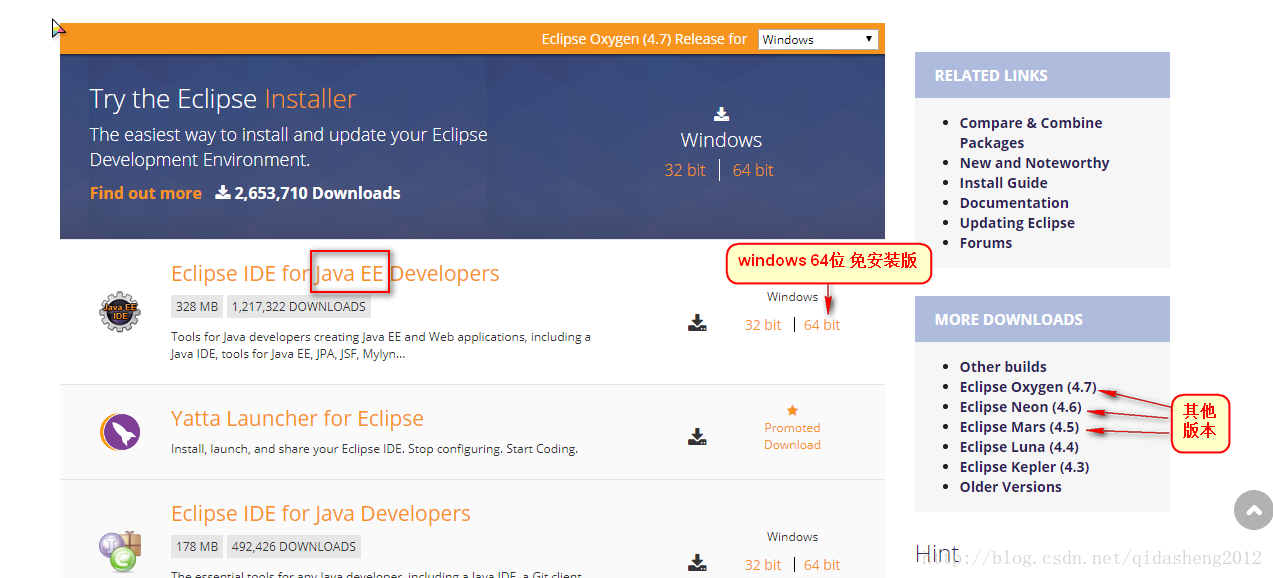
Task: Select 32 bit for Java EE Developers
Action: click(763, 325)
